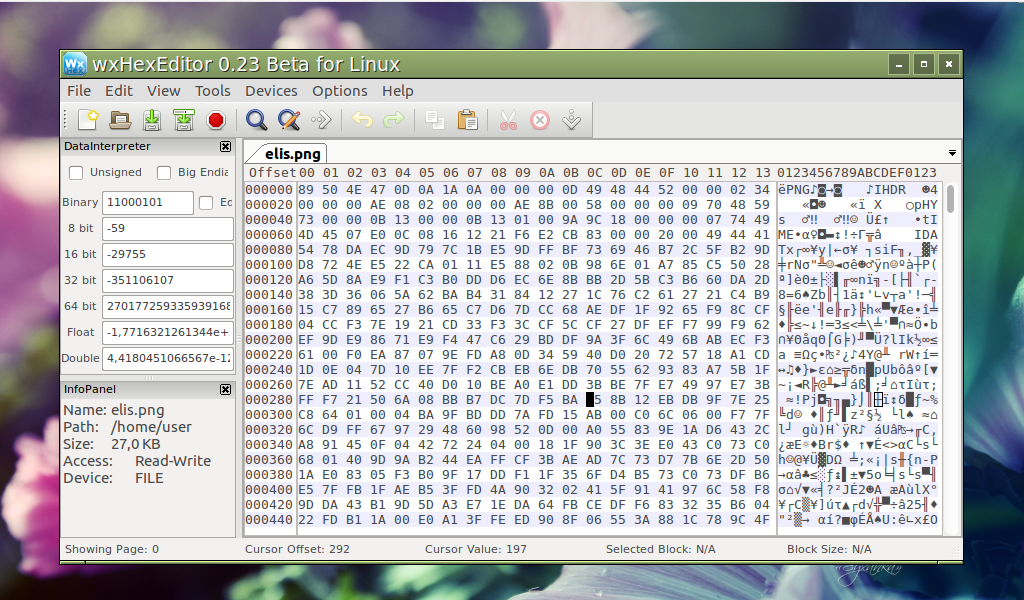Click the New File toolbar icon

[88, 120]
